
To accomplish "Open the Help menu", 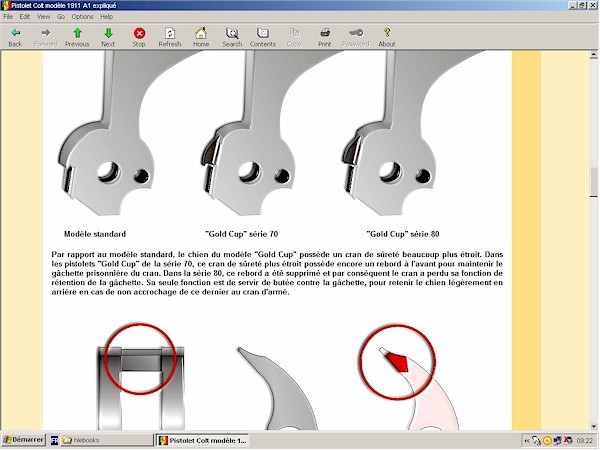I will tap(106, 16).
